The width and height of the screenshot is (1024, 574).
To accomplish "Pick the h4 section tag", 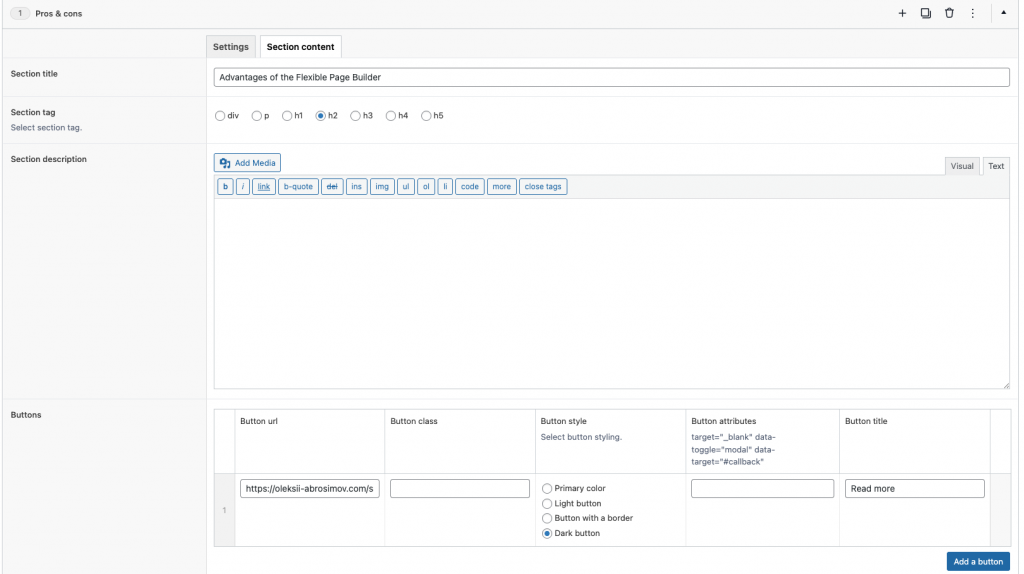I will point(391,116).
